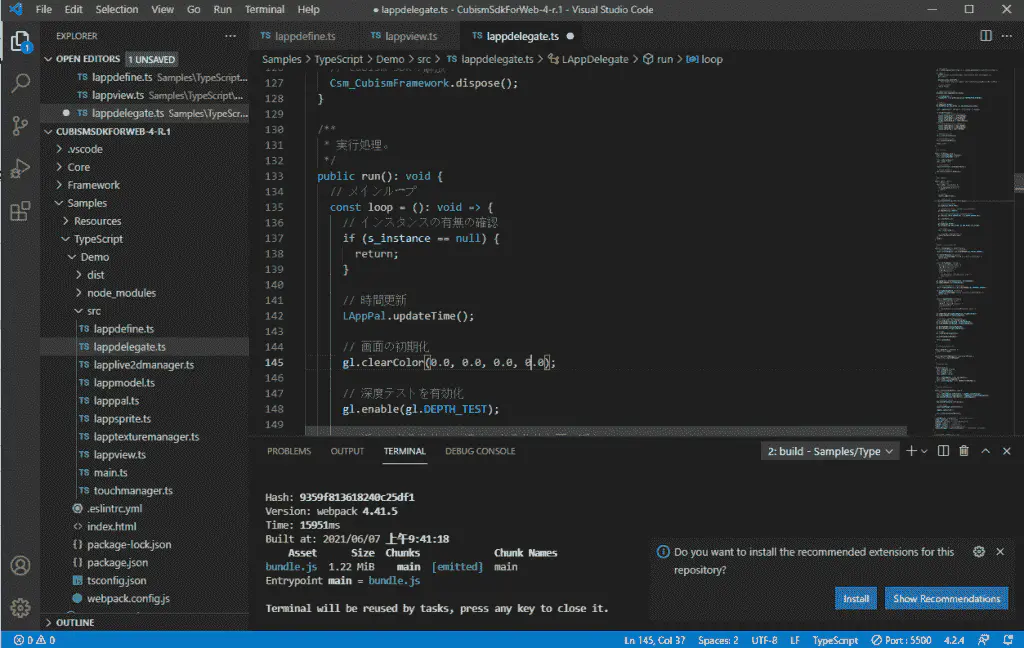Switch to the Debug Console tab
The image size is (1024, 648).
(x=480, y=451)
